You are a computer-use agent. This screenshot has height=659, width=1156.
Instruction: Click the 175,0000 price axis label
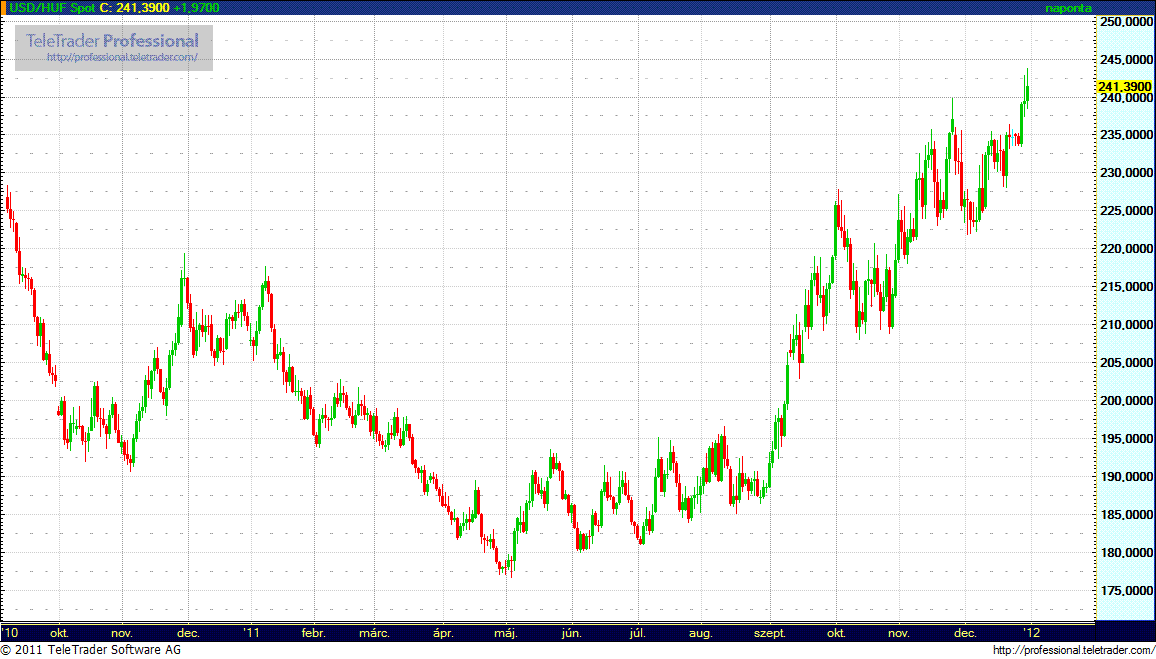click(1125, 590)
